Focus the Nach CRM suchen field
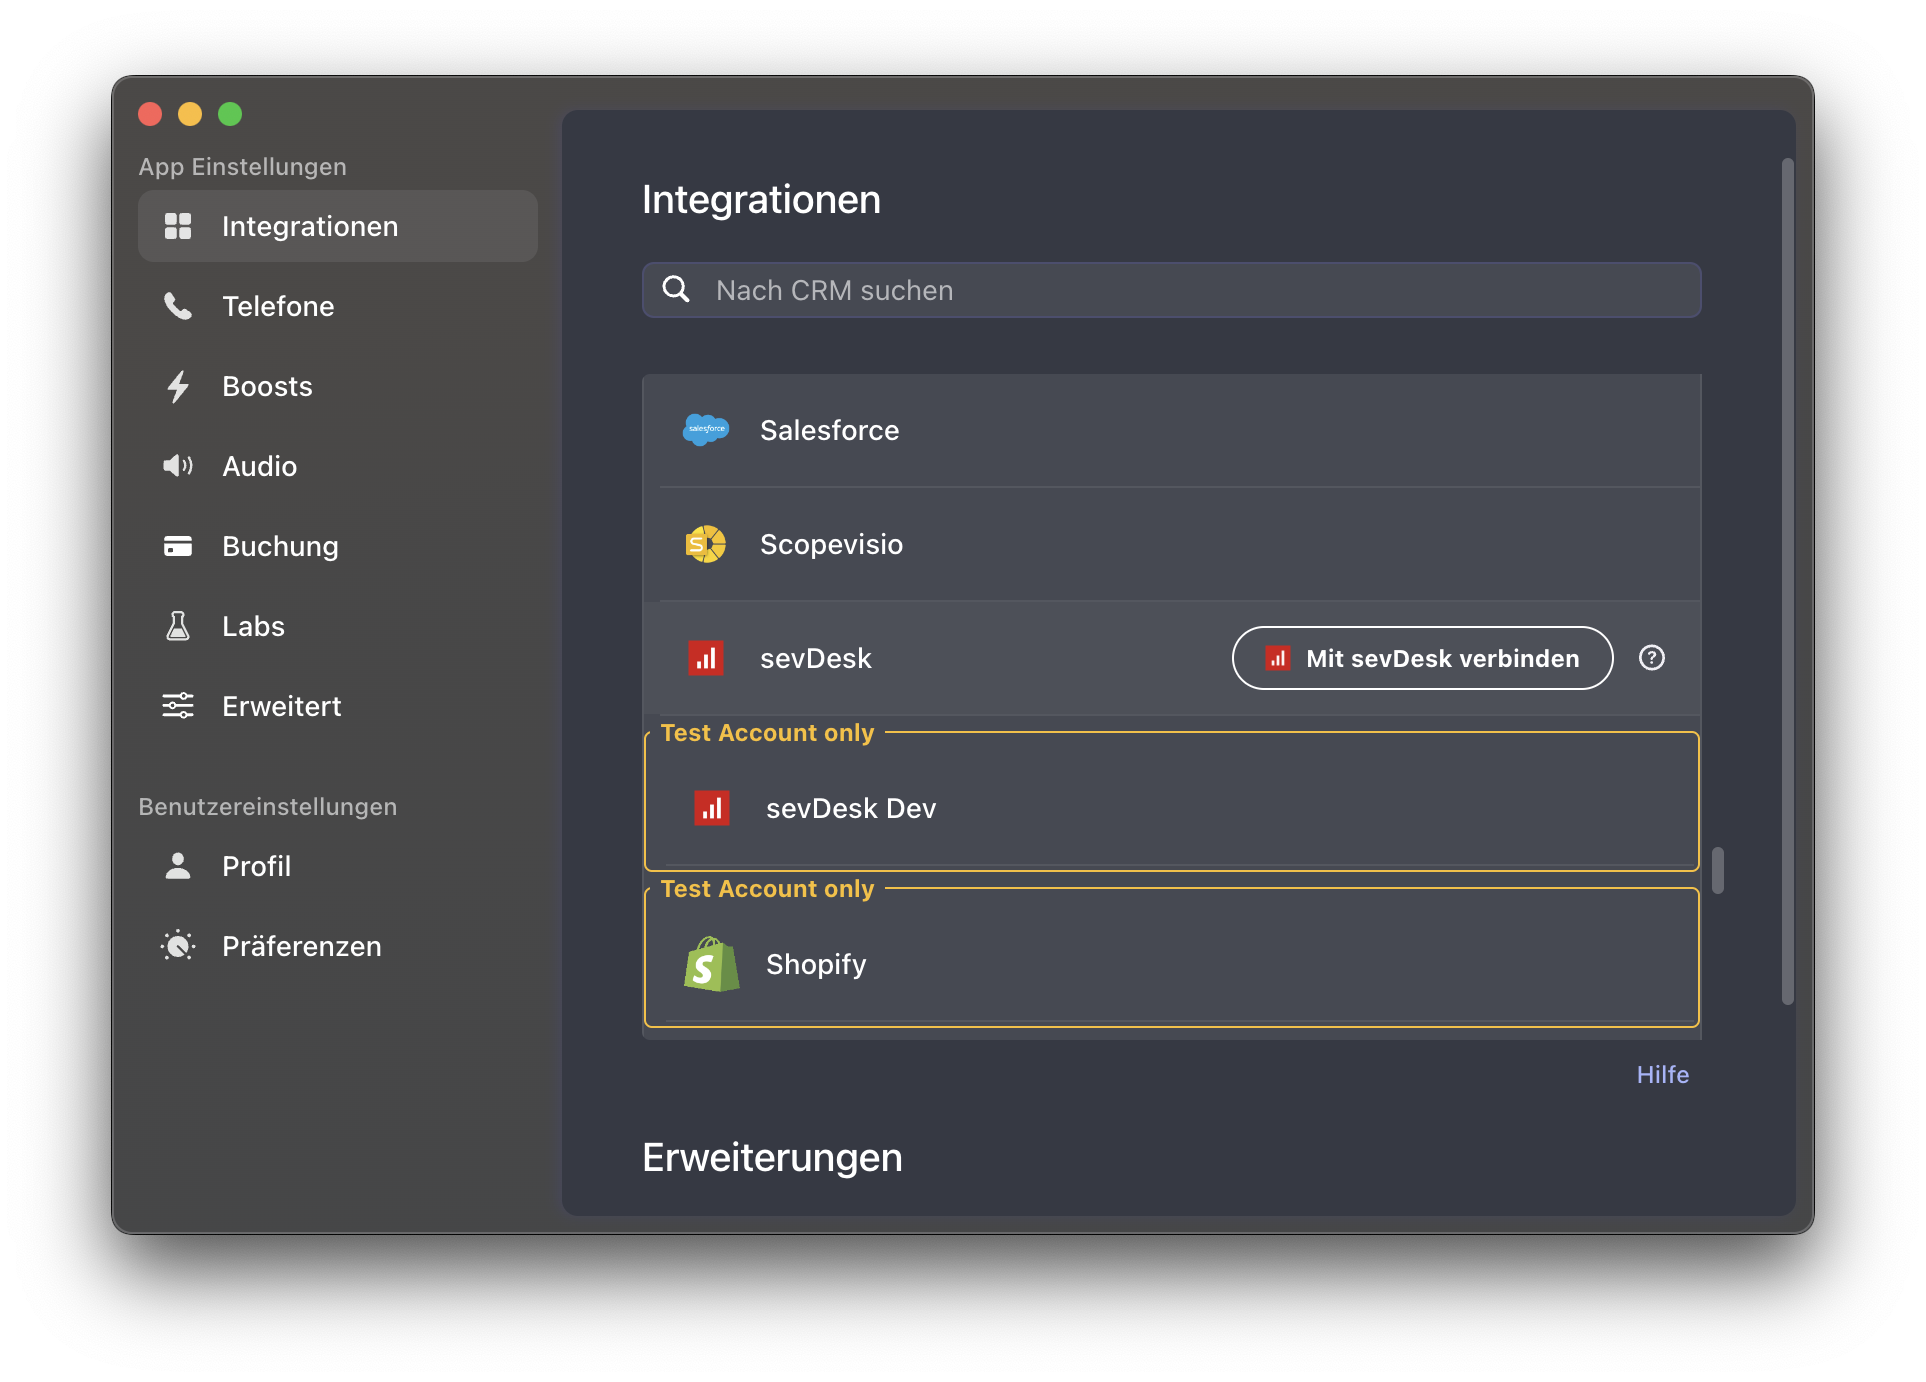1926x1382 pixels. click(1190, 290)
